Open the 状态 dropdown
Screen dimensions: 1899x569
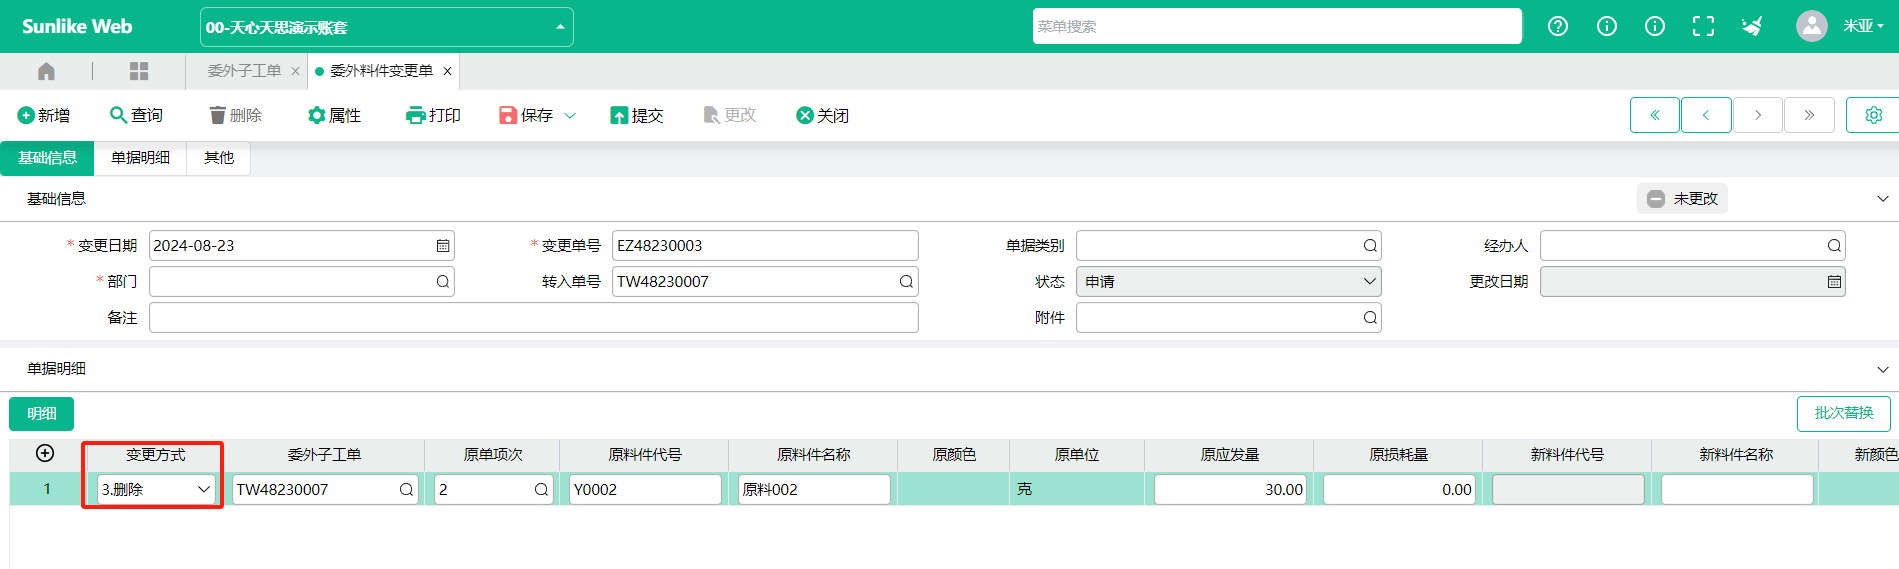click(x=1228, y=282)
